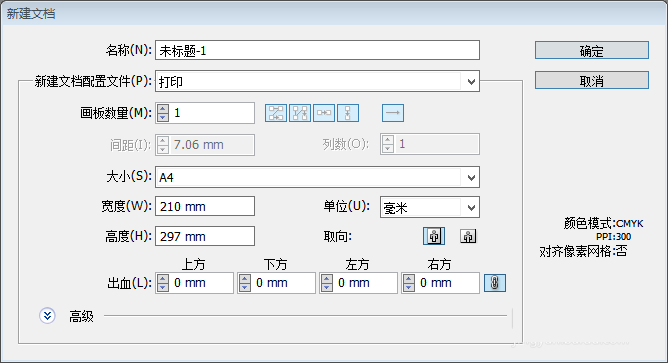This screenshot has height=363, width=668.
Task: Select landscape orientation icon
Action: pyautogui.click(x=468, y=236)
